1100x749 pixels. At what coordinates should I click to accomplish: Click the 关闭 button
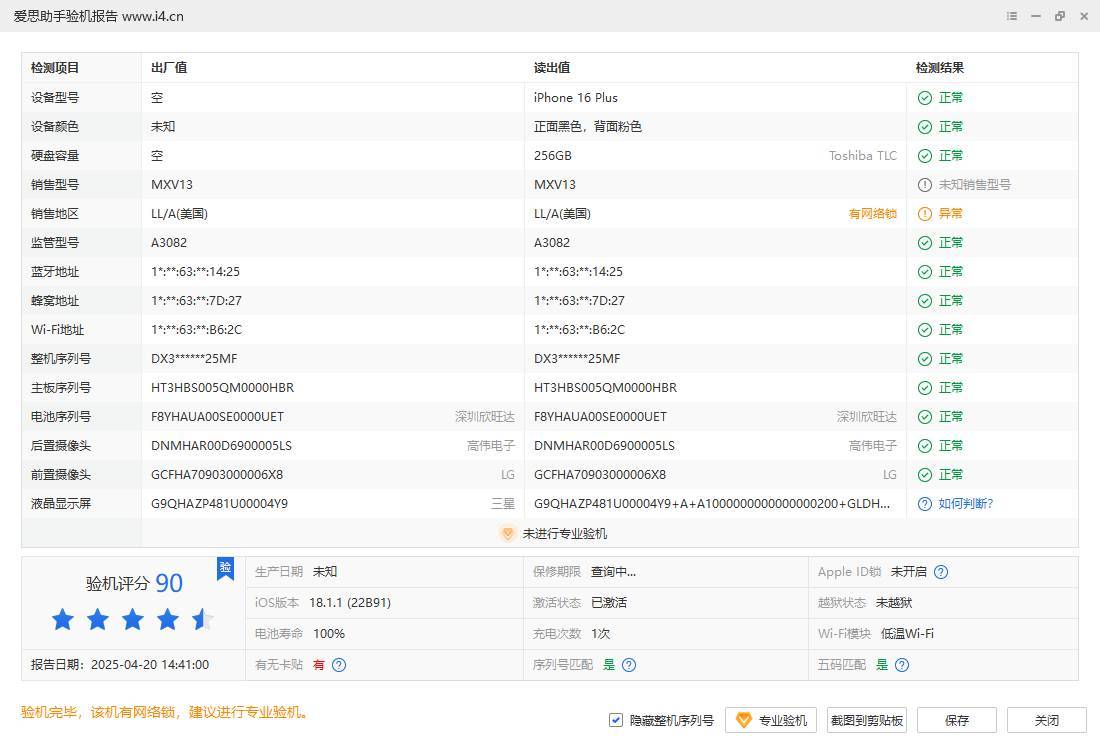(x=1047, y=720)
